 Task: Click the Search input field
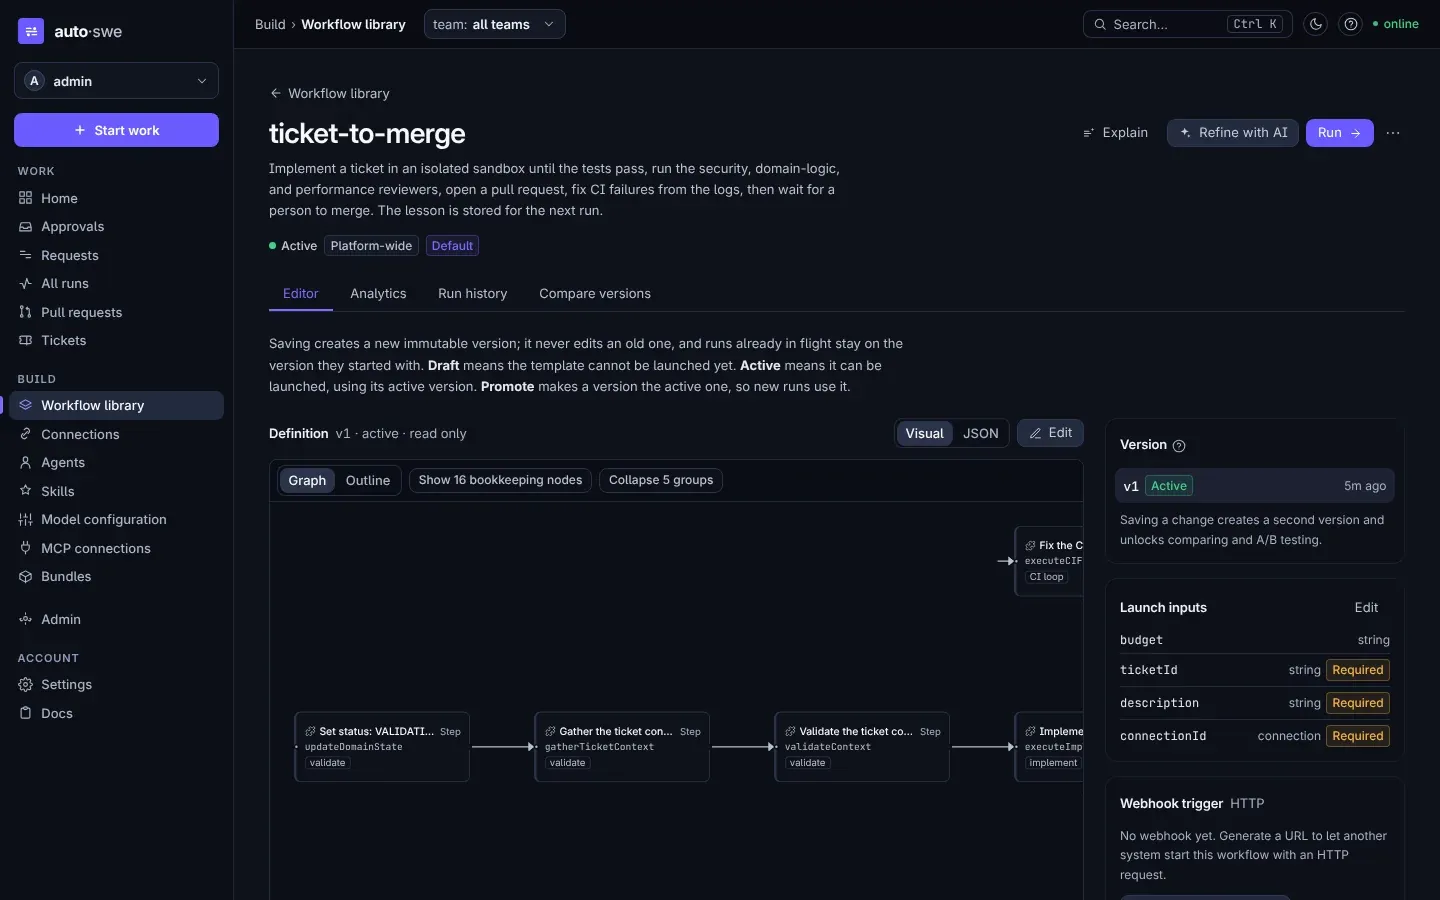(x=1187, y=24)
